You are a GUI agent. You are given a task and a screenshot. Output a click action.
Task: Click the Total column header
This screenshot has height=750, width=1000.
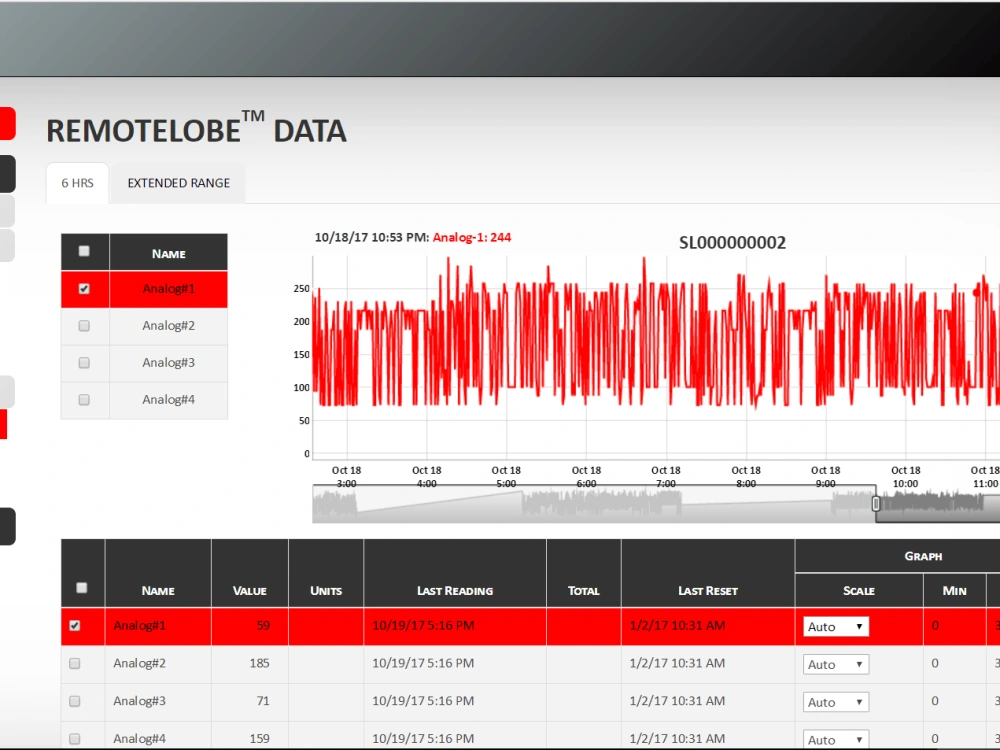(x=584, y=591)
